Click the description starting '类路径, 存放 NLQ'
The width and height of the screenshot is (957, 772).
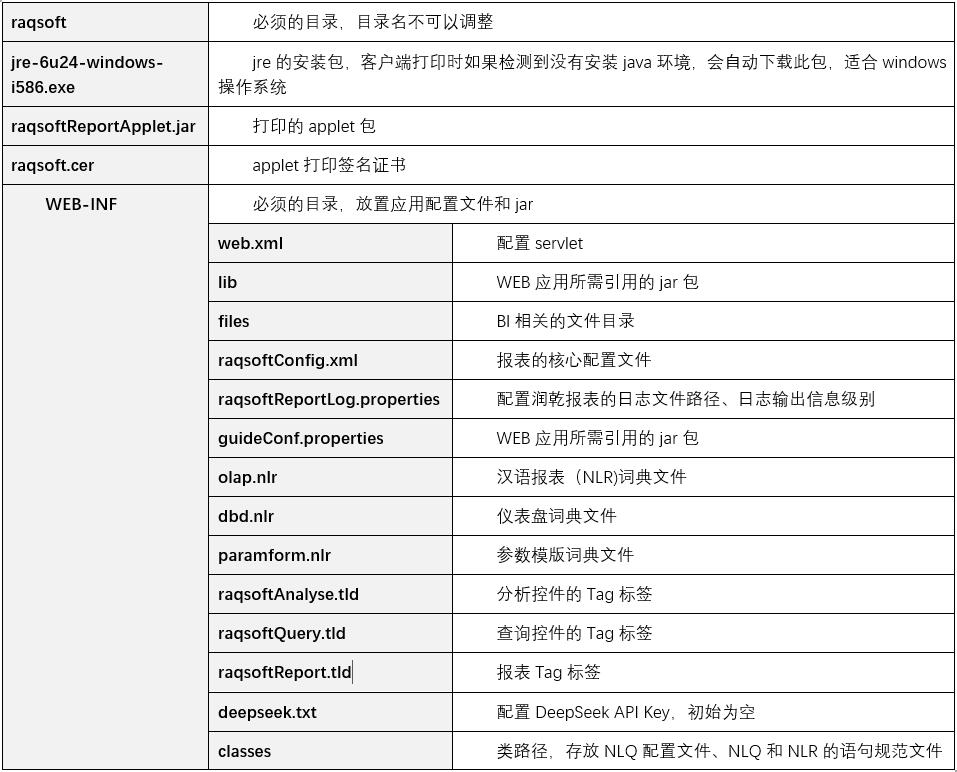[x=720, y=751]
